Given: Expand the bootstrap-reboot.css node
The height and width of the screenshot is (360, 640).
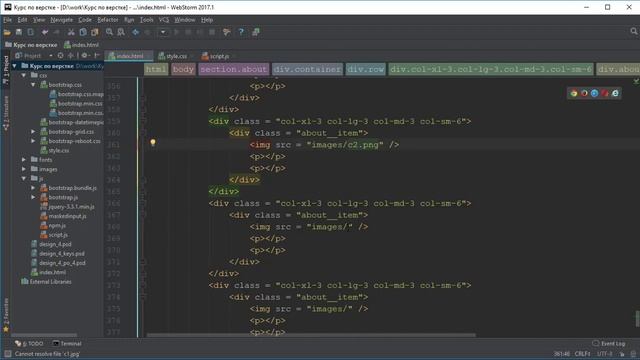Looking at the screenshot, I should point(33,141).
